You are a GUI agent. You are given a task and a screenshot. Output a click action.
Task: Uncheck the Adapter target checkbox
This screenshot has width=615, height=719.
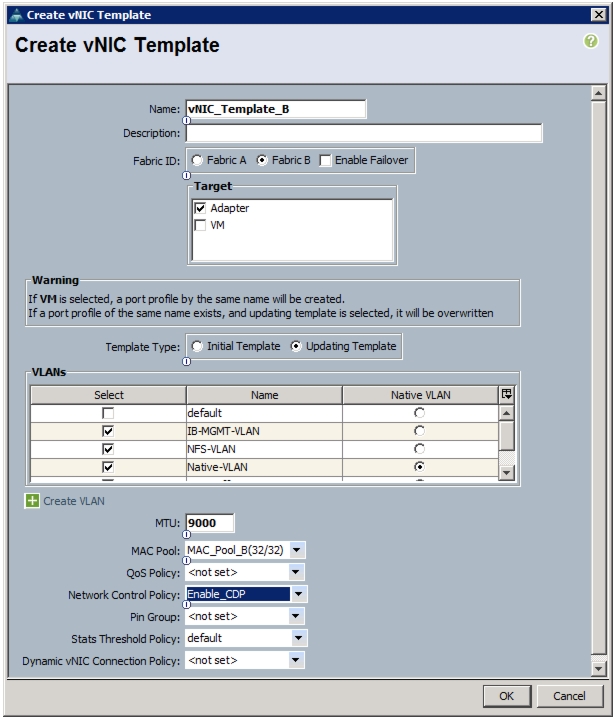(200, 208)
